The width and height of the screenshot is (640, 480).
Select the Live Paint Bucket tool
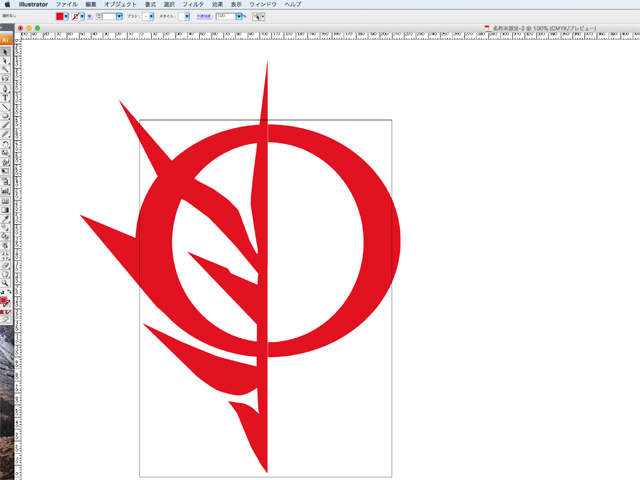[5, 237]
